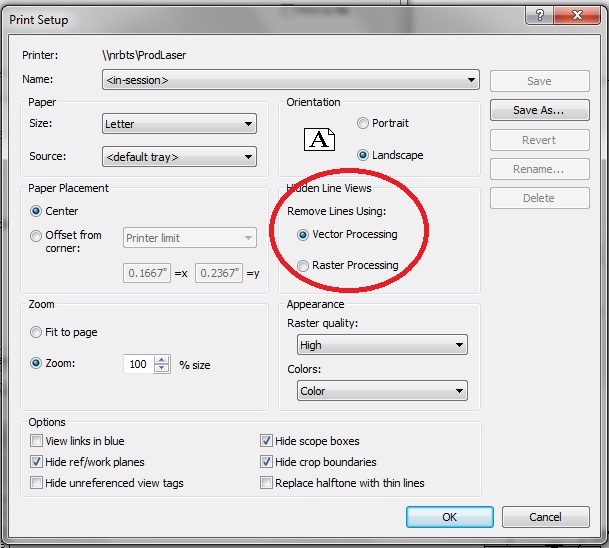Open the Raster quality dropdown

tap(382, 345)
